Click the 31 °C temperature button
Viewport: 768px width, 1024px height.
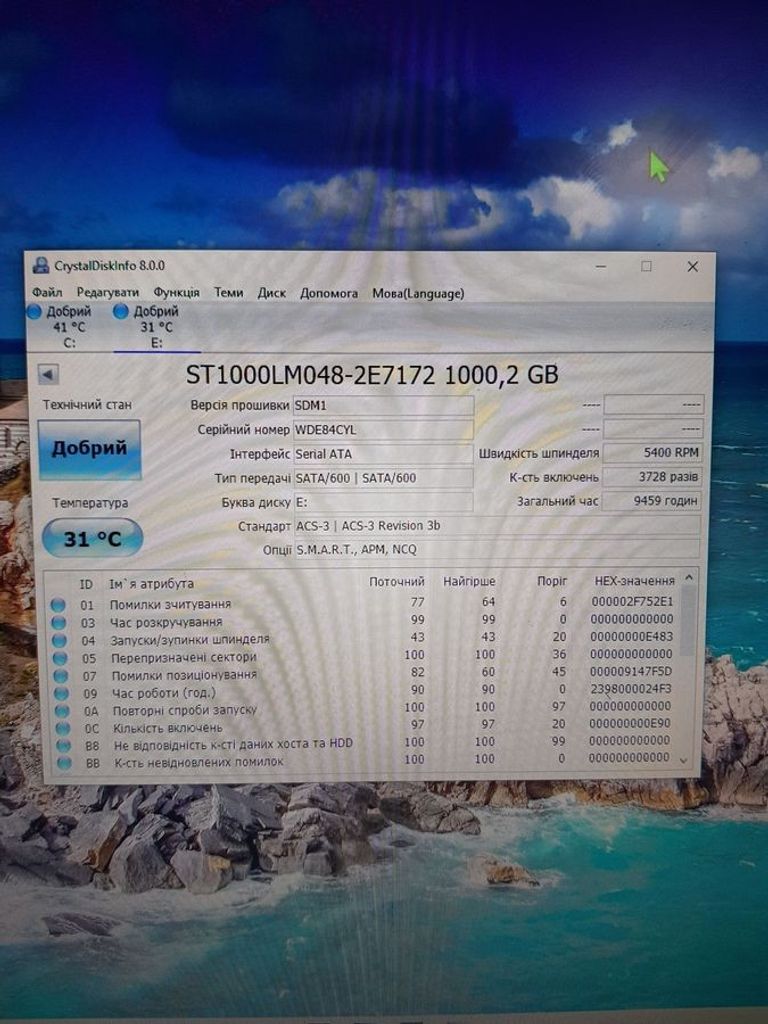pos(92,538)
